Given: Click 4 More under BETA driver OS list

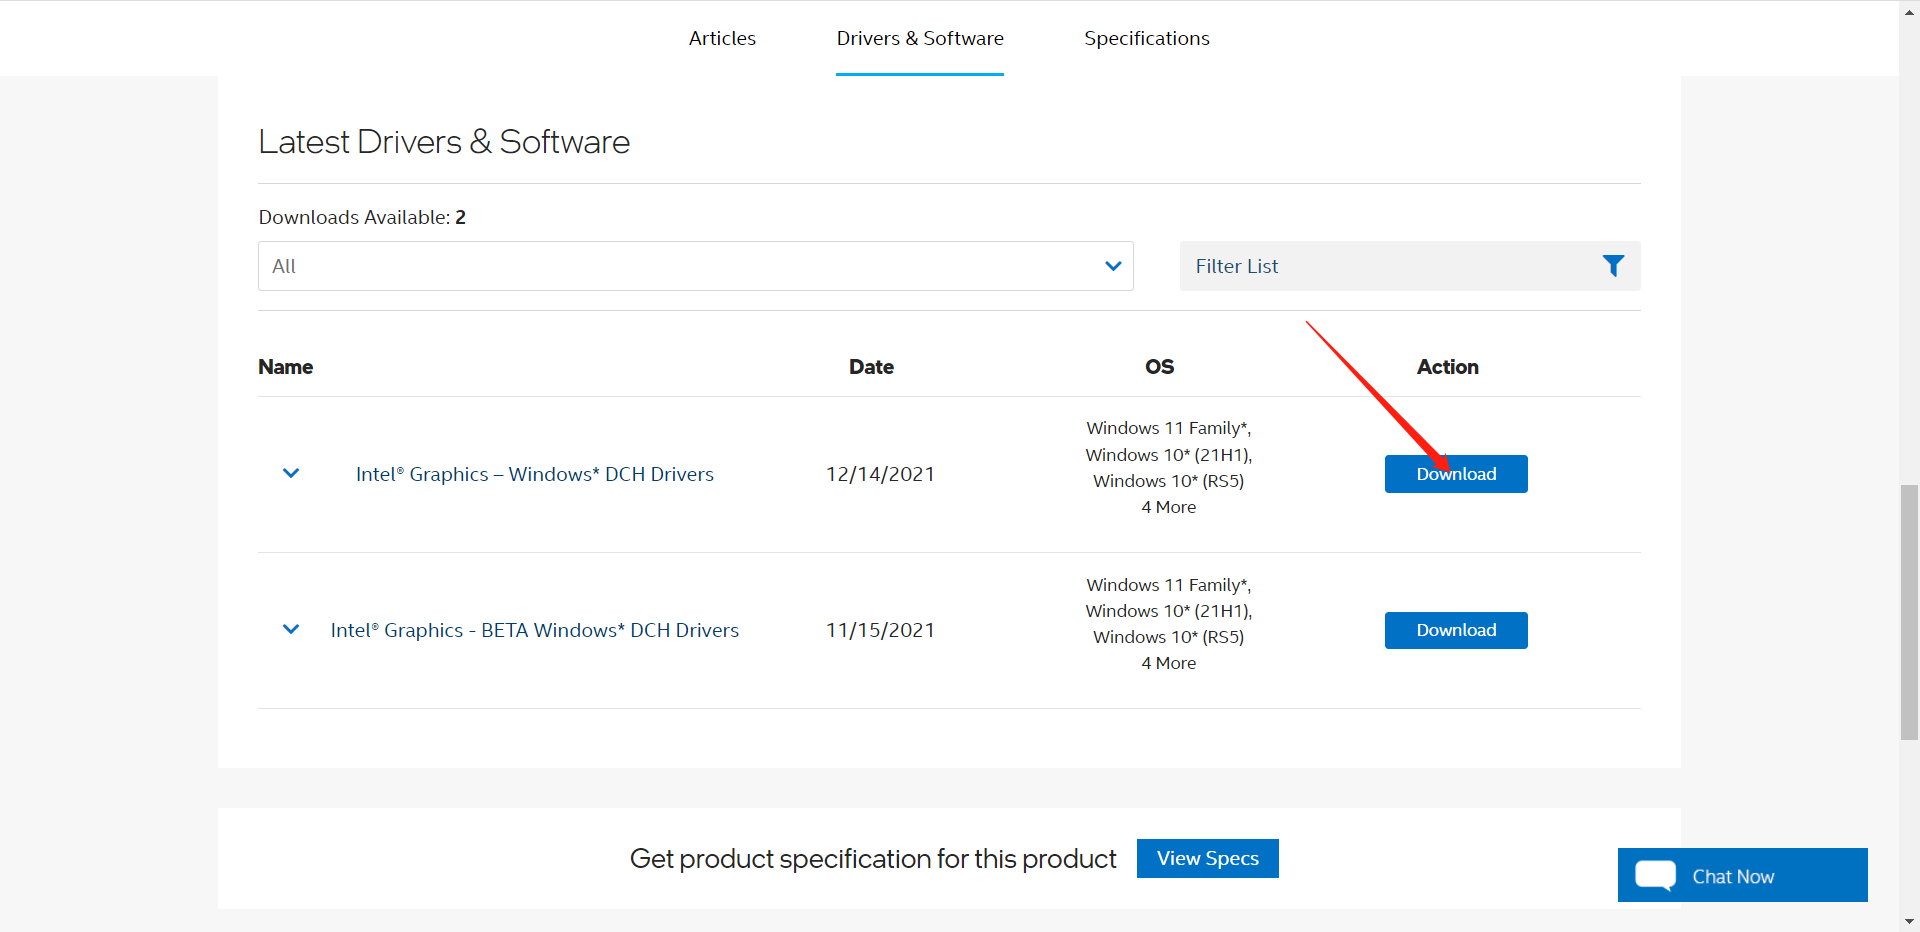Looking at the screenshot, I should point(1169,663).
